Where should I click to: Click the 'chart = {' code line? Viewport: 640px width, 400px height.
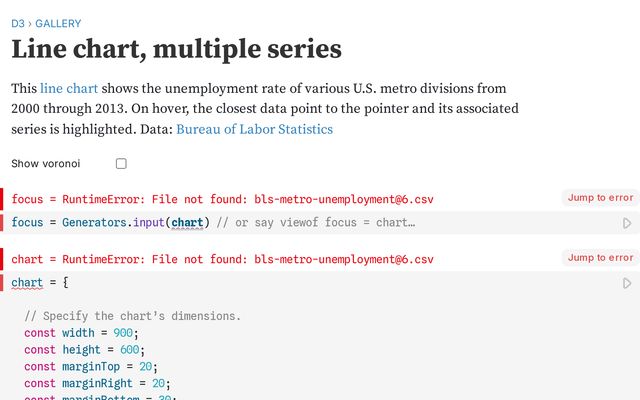40,283
